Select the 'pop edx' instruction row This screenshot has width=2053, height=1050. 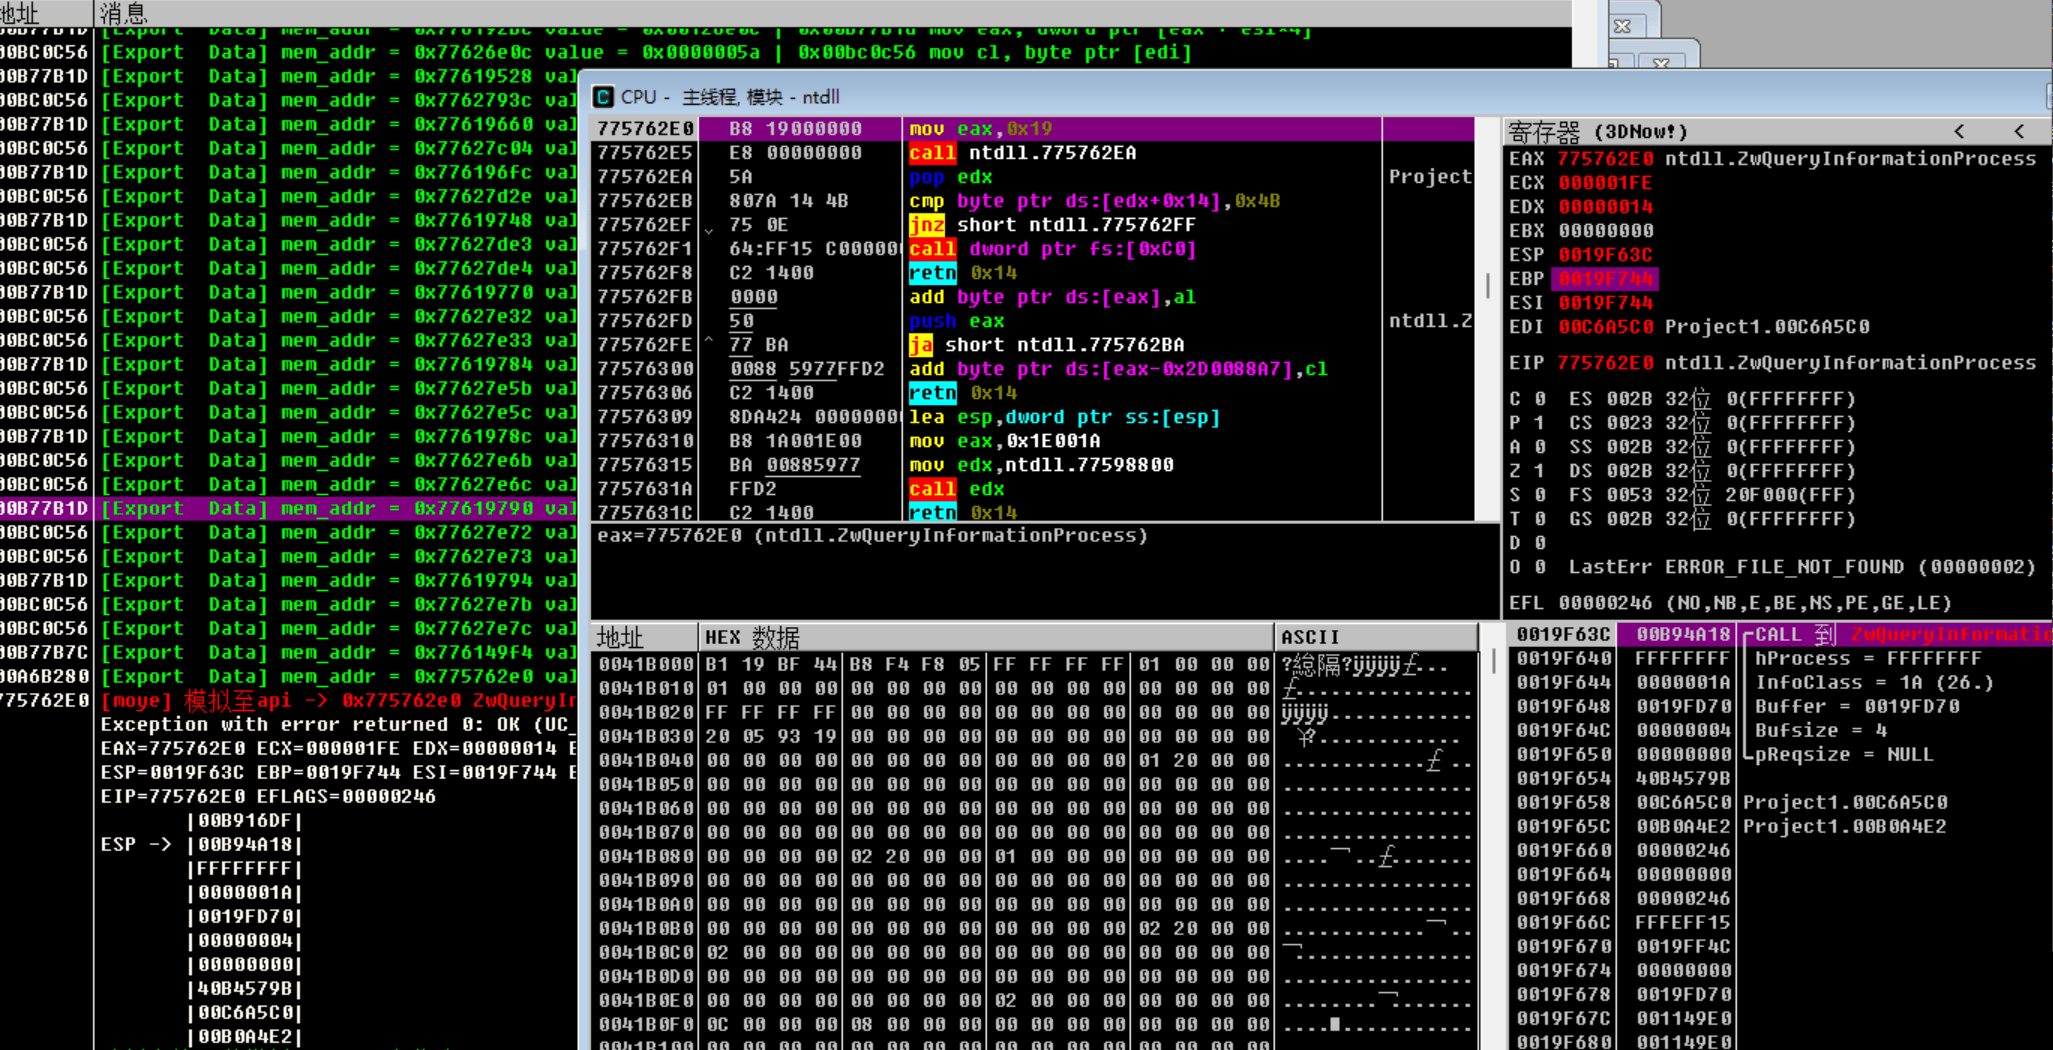pos(1033,177)
